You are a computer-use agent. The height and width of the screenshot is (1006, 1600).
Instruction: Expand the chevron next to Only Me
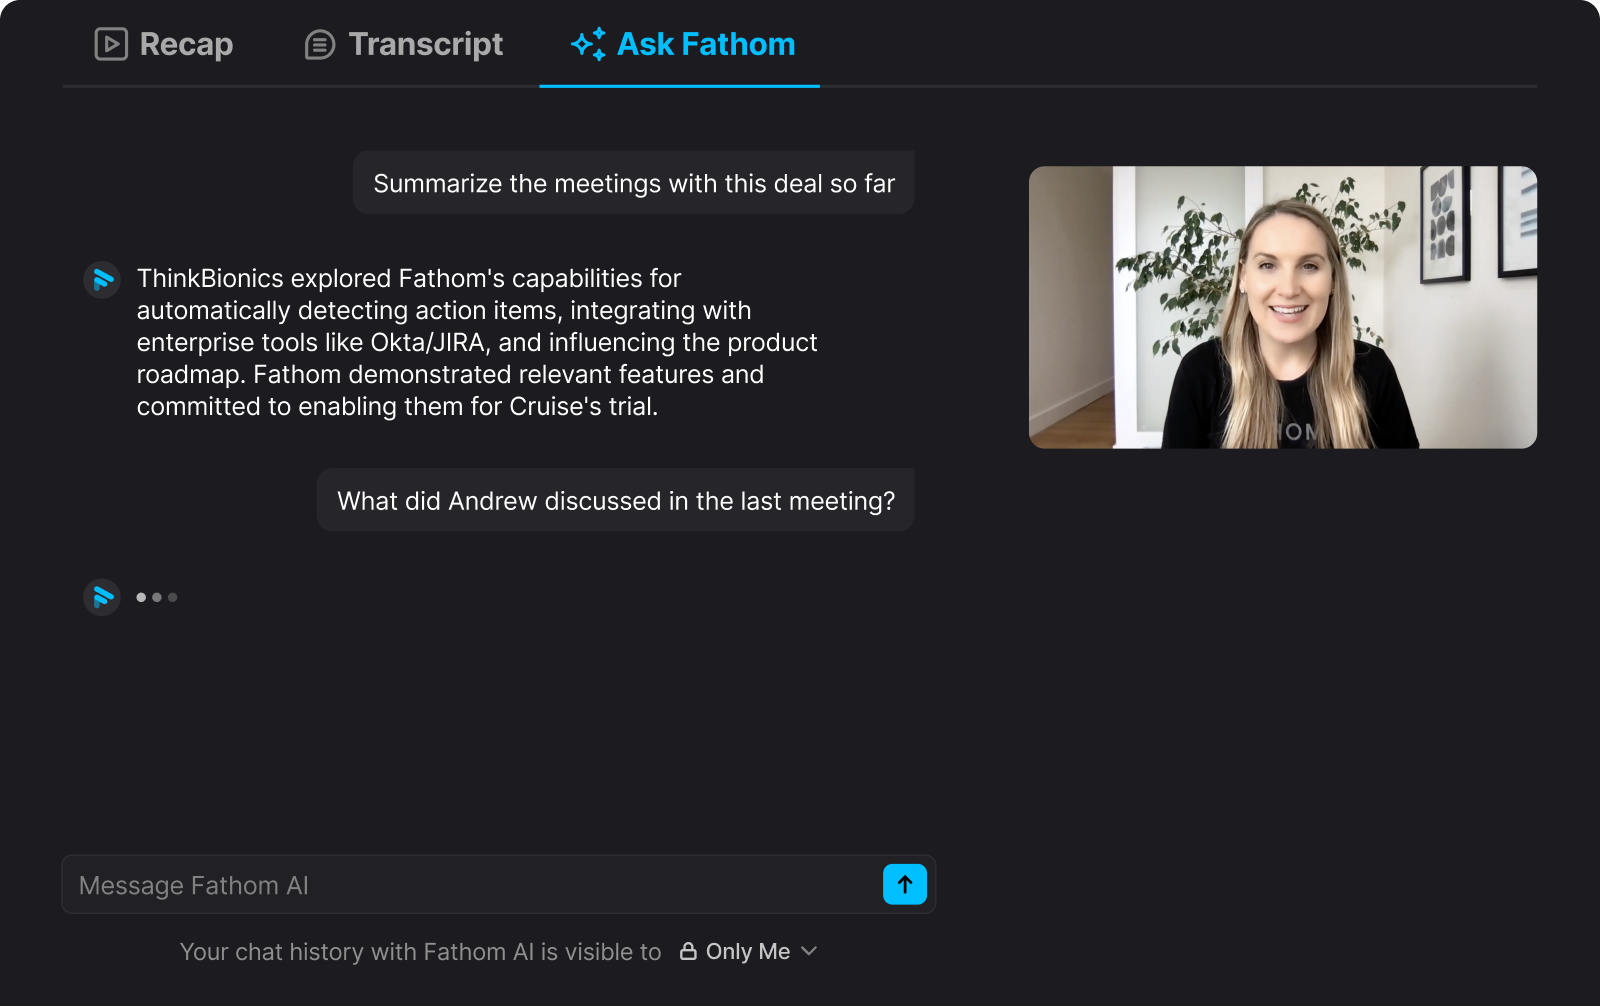coord(810,951)
